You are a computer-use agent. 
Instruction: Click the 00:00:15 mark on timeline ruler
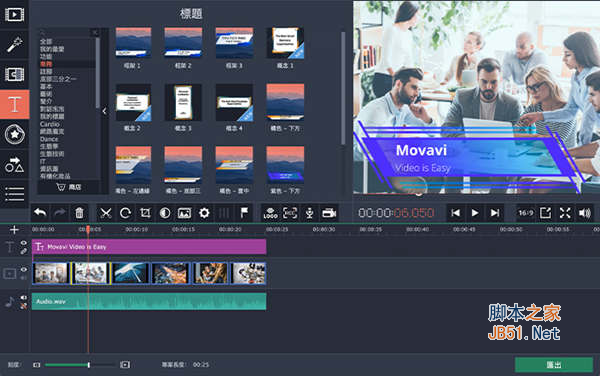[x=183, y=229]
